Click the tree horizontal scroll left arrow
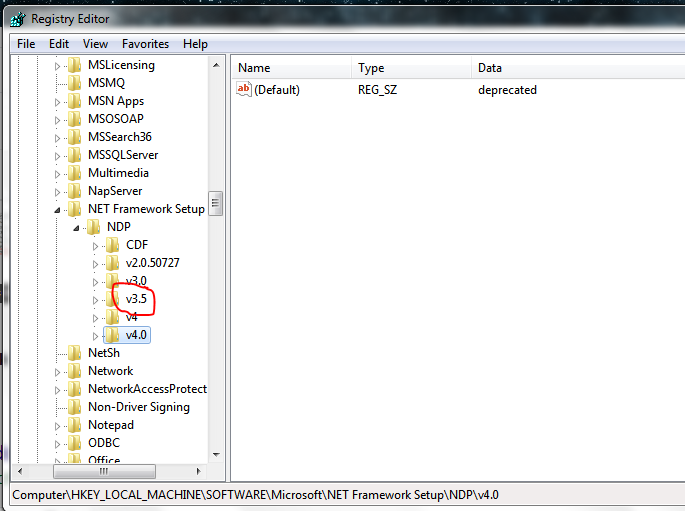 (20, 472)
